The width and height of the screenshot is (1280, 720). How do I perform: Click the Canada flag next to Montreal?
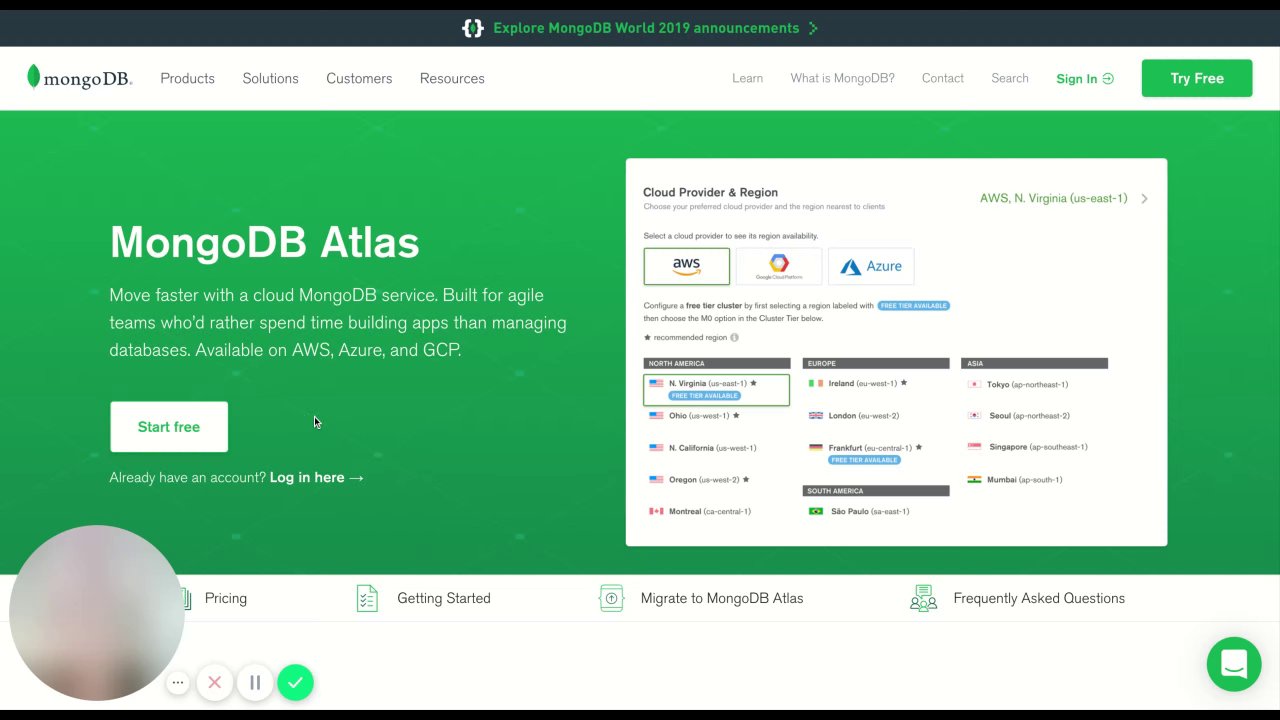coord(656,511)
